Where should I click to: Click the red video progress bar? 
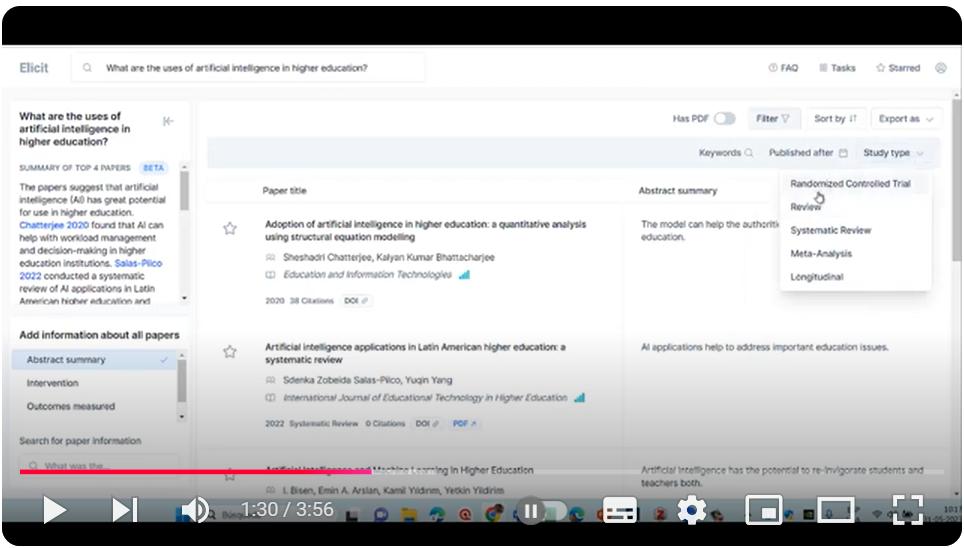pos(196,472)
